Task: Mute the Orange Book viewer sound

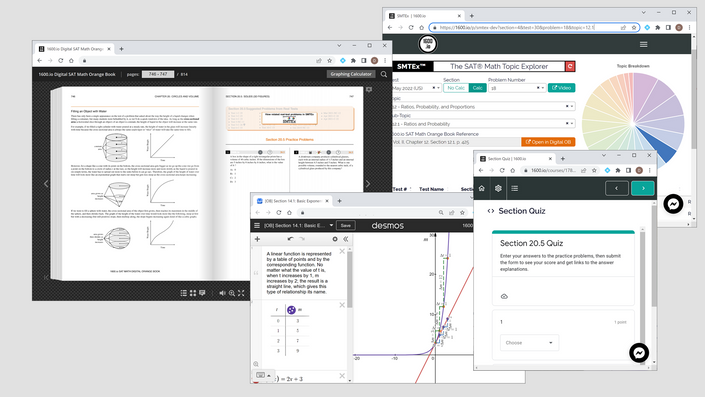Action: coord(222,293)
